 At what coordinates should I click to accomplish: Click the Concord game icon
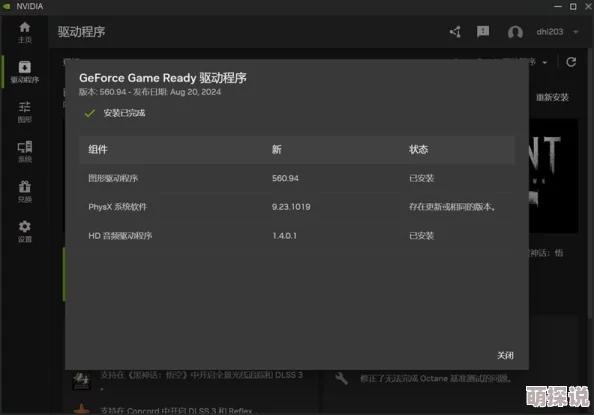81,410
